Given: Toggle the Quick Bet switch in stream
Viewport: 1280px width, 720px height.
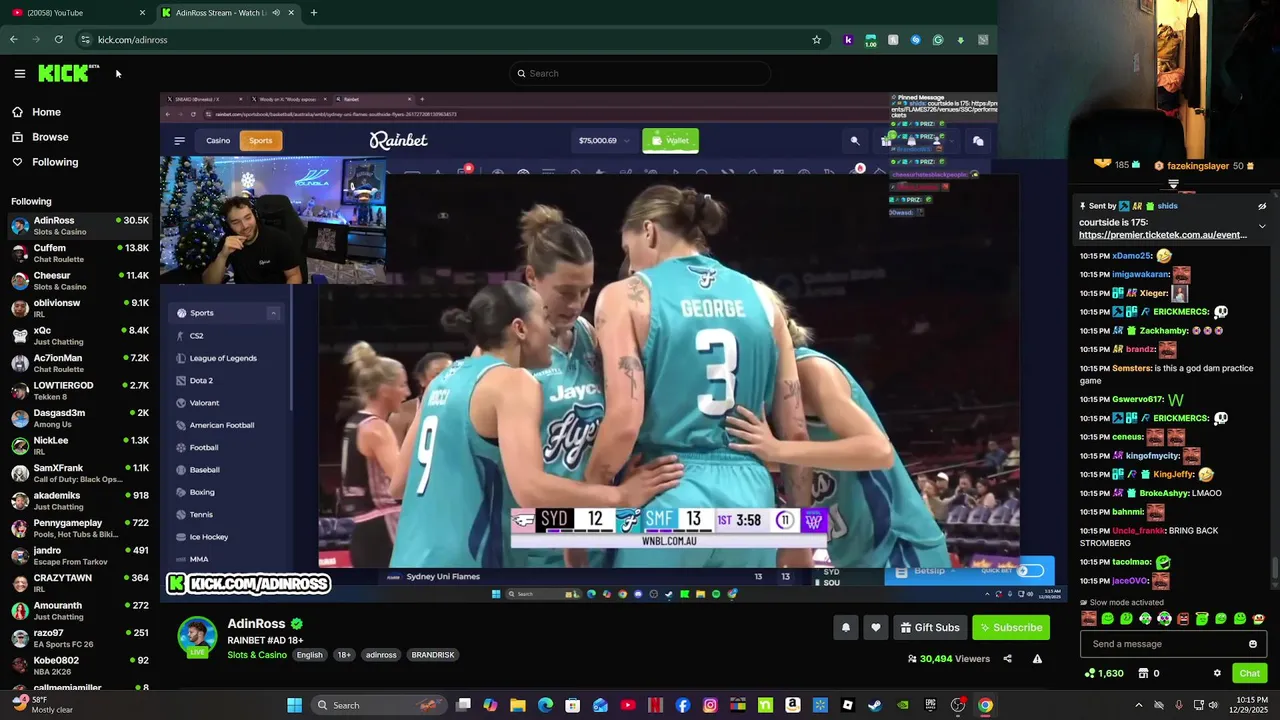Looking at the screenshot, I should pos(1030,571).
